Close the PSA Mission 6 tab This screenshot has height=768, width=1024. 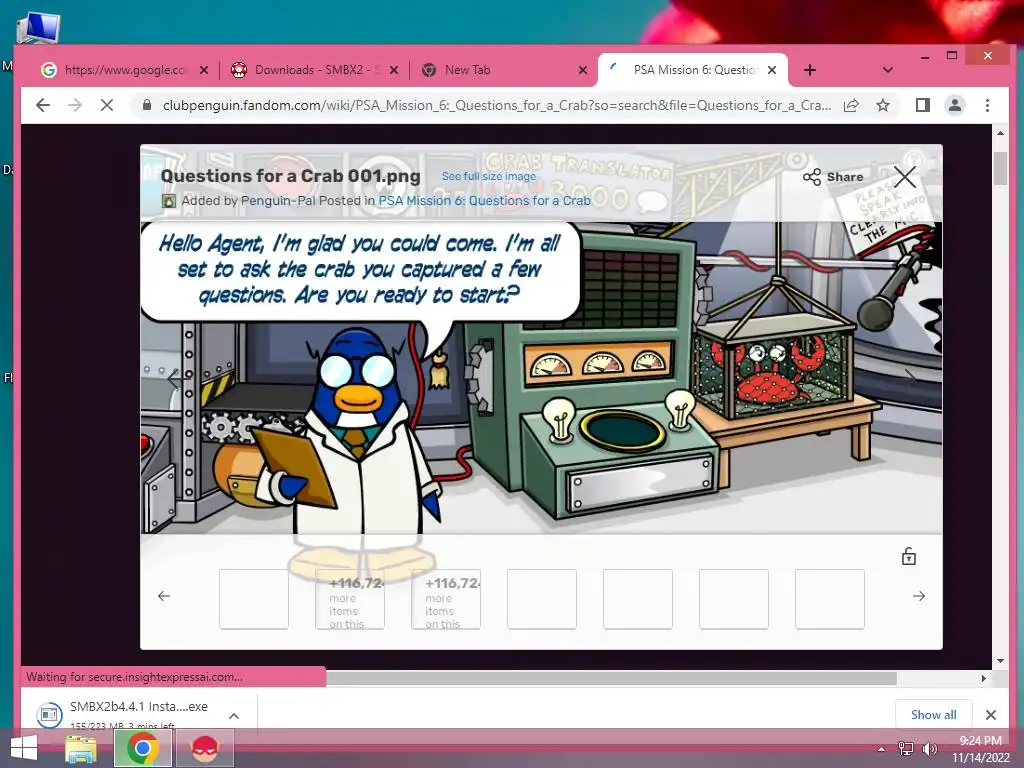772,70
